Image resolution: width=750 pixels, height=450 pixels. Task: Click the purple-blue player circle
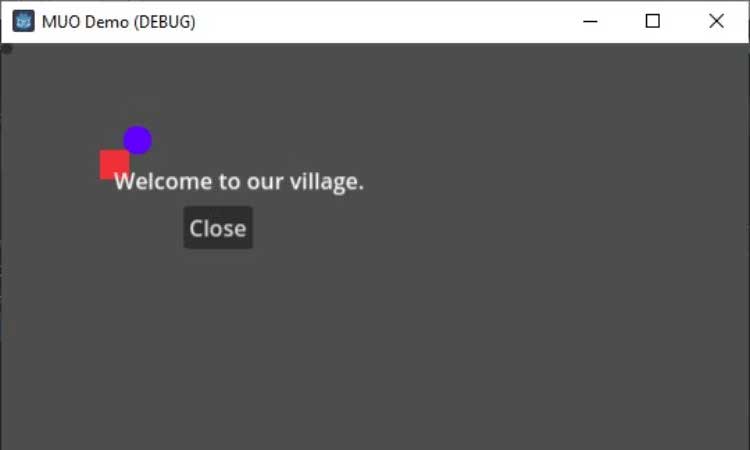tap(138, 140)
